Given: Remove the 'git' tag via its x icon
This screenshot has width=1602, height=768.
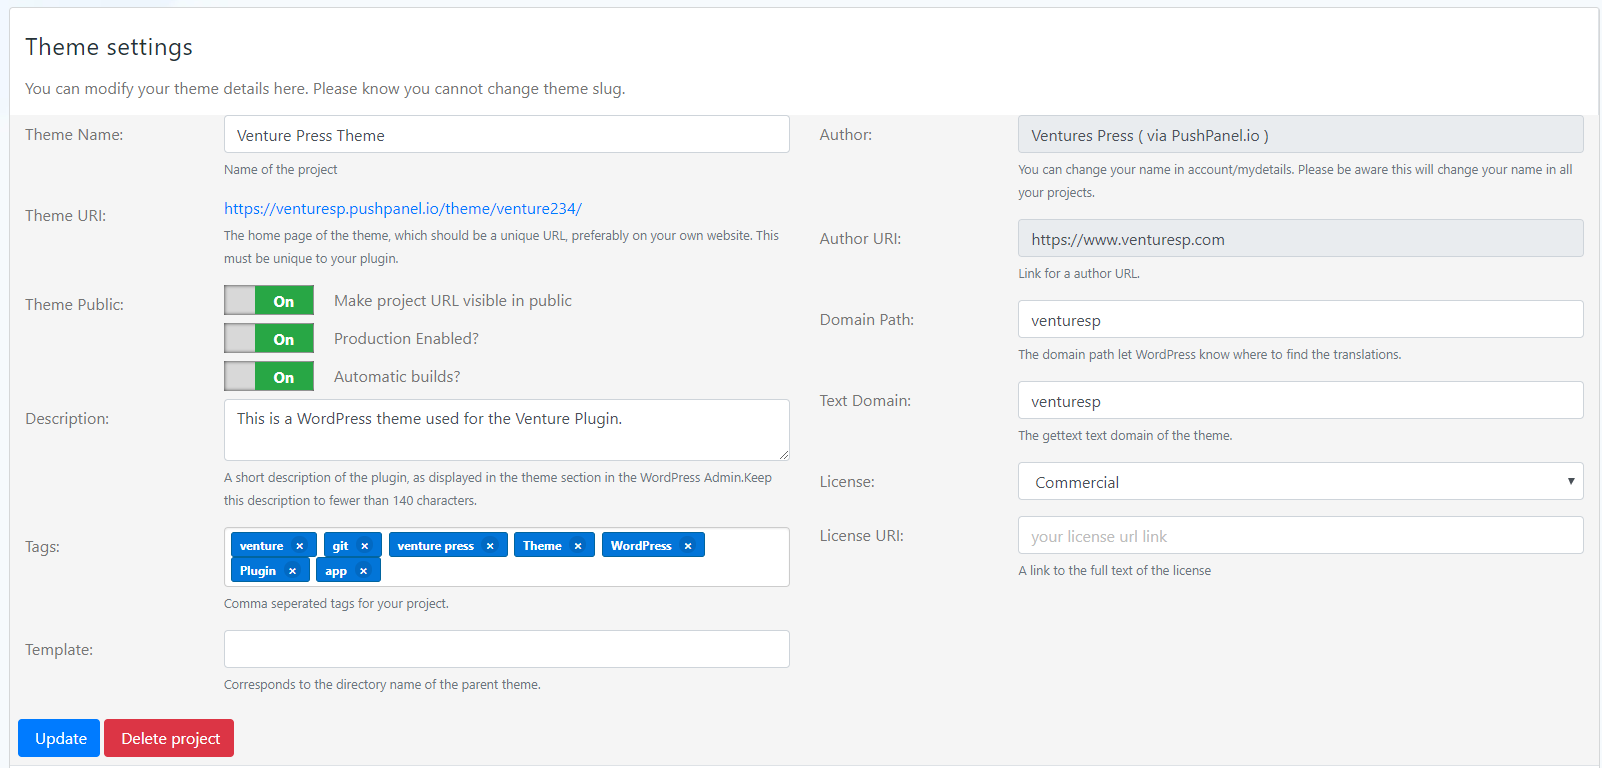Looking at the screenshot, I should click(365, 546).
